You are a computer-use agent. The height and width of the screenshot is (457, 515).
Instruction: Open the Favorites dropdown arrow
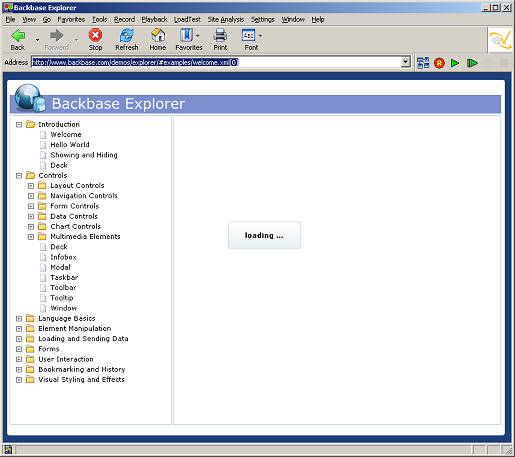click(x=198, y=35)
